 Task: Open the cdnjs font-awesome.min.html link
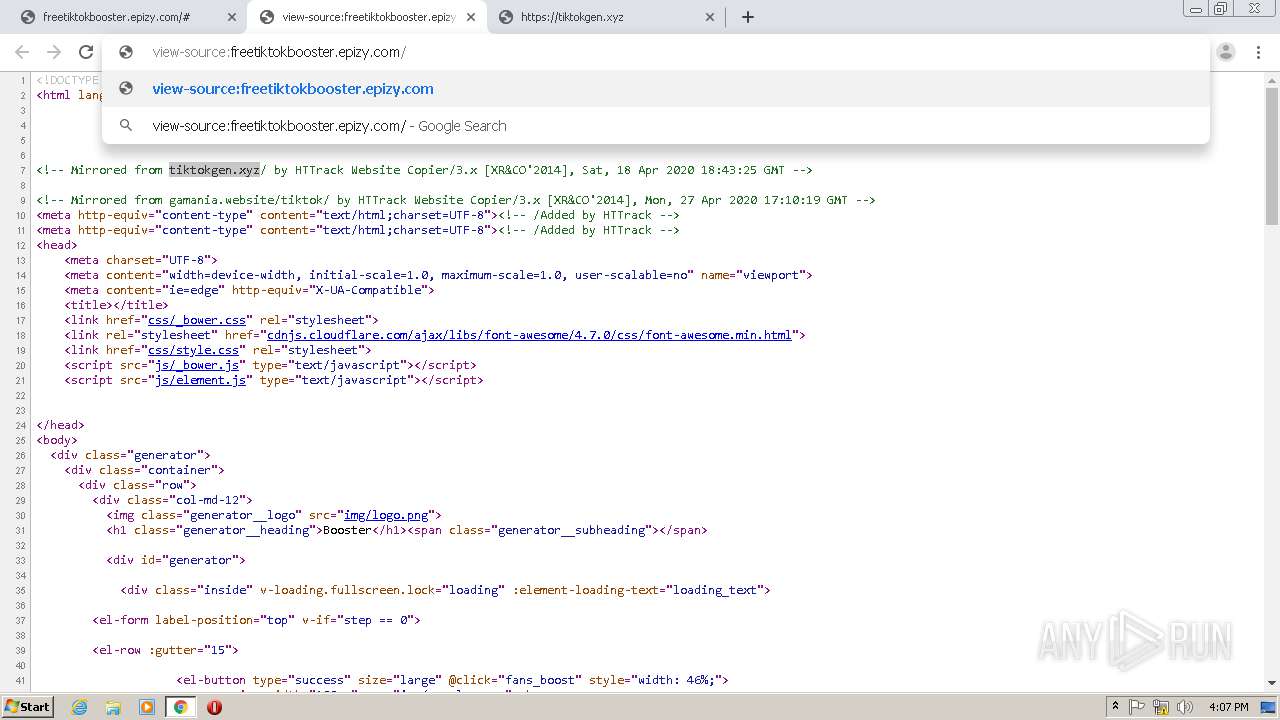click(x=529, y=335)
